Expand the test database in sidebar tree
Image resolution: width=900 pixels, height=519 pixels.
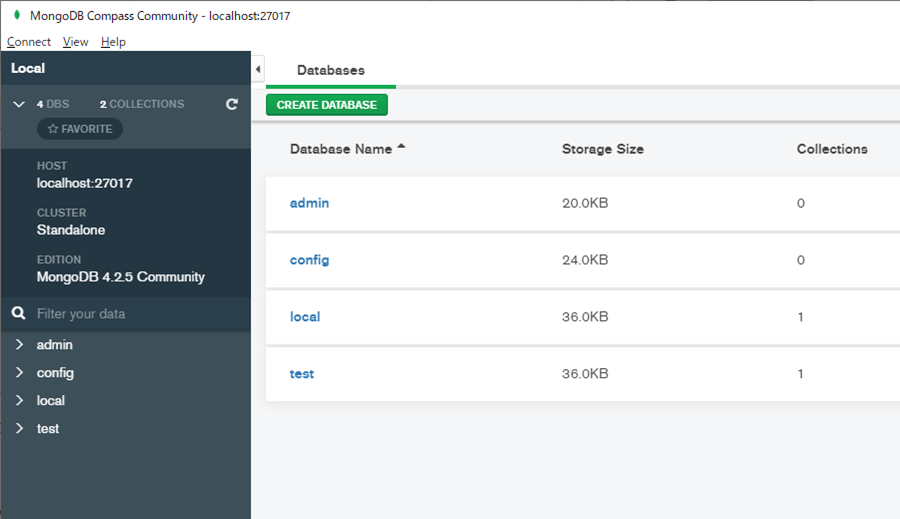19,428
